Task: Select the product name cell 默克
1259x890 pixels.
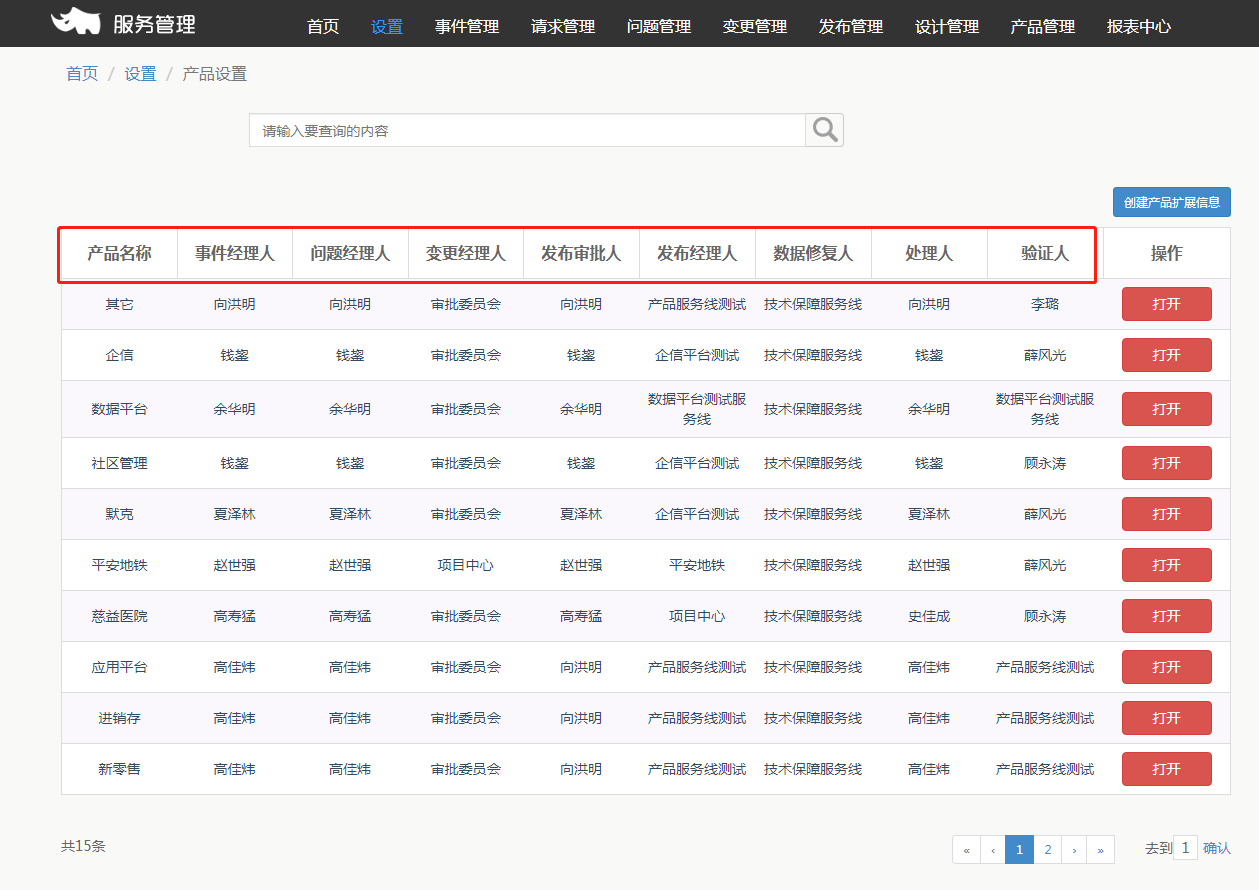Action: pos(119,514)
